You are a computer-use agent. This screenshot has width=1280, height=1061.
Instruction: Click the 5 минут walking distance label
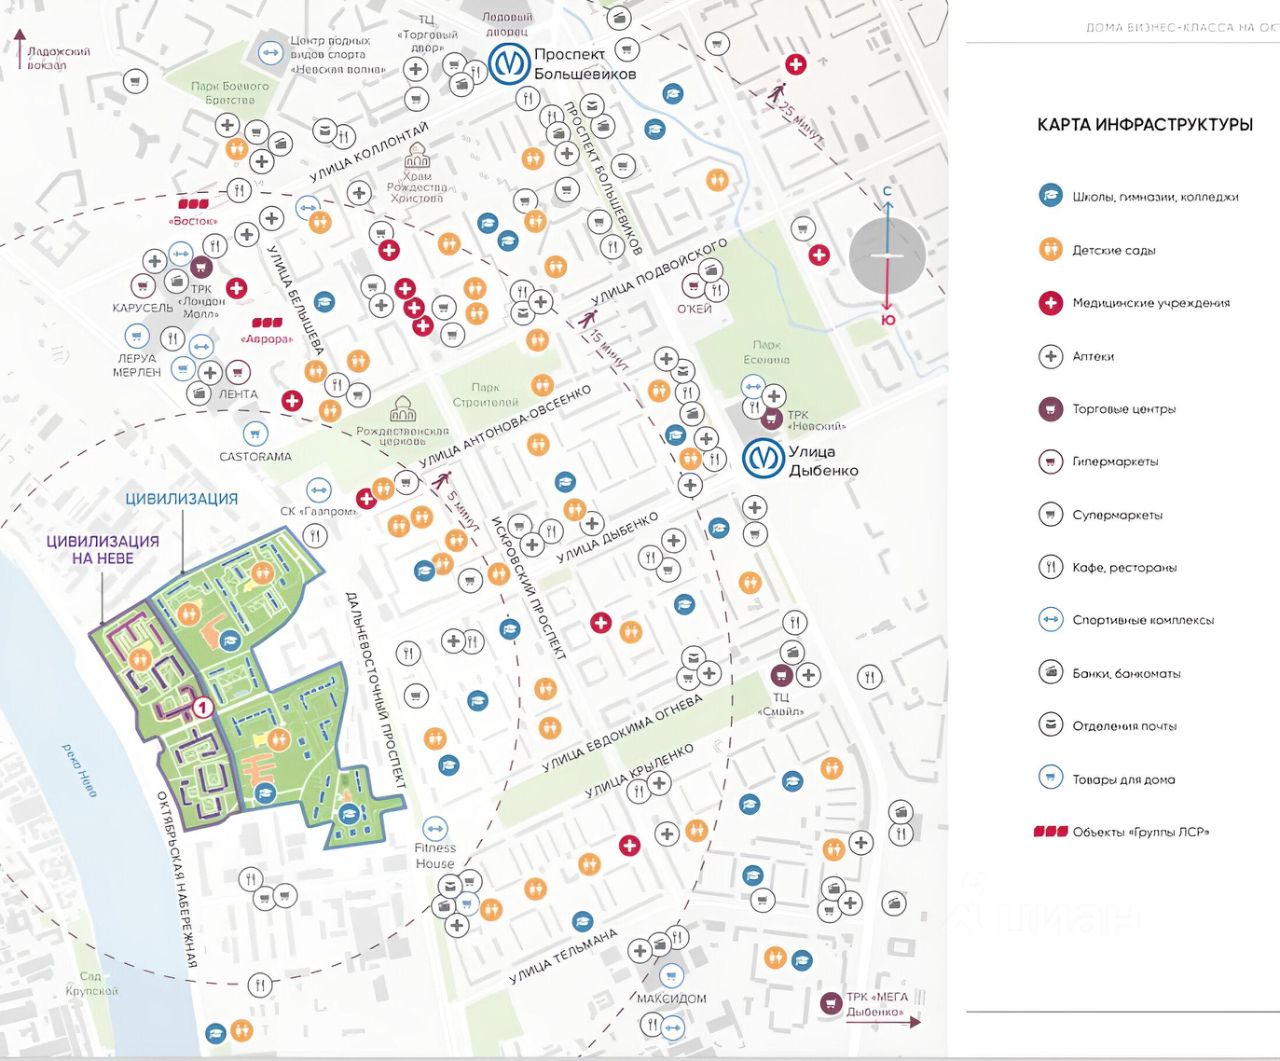(461, 509)
